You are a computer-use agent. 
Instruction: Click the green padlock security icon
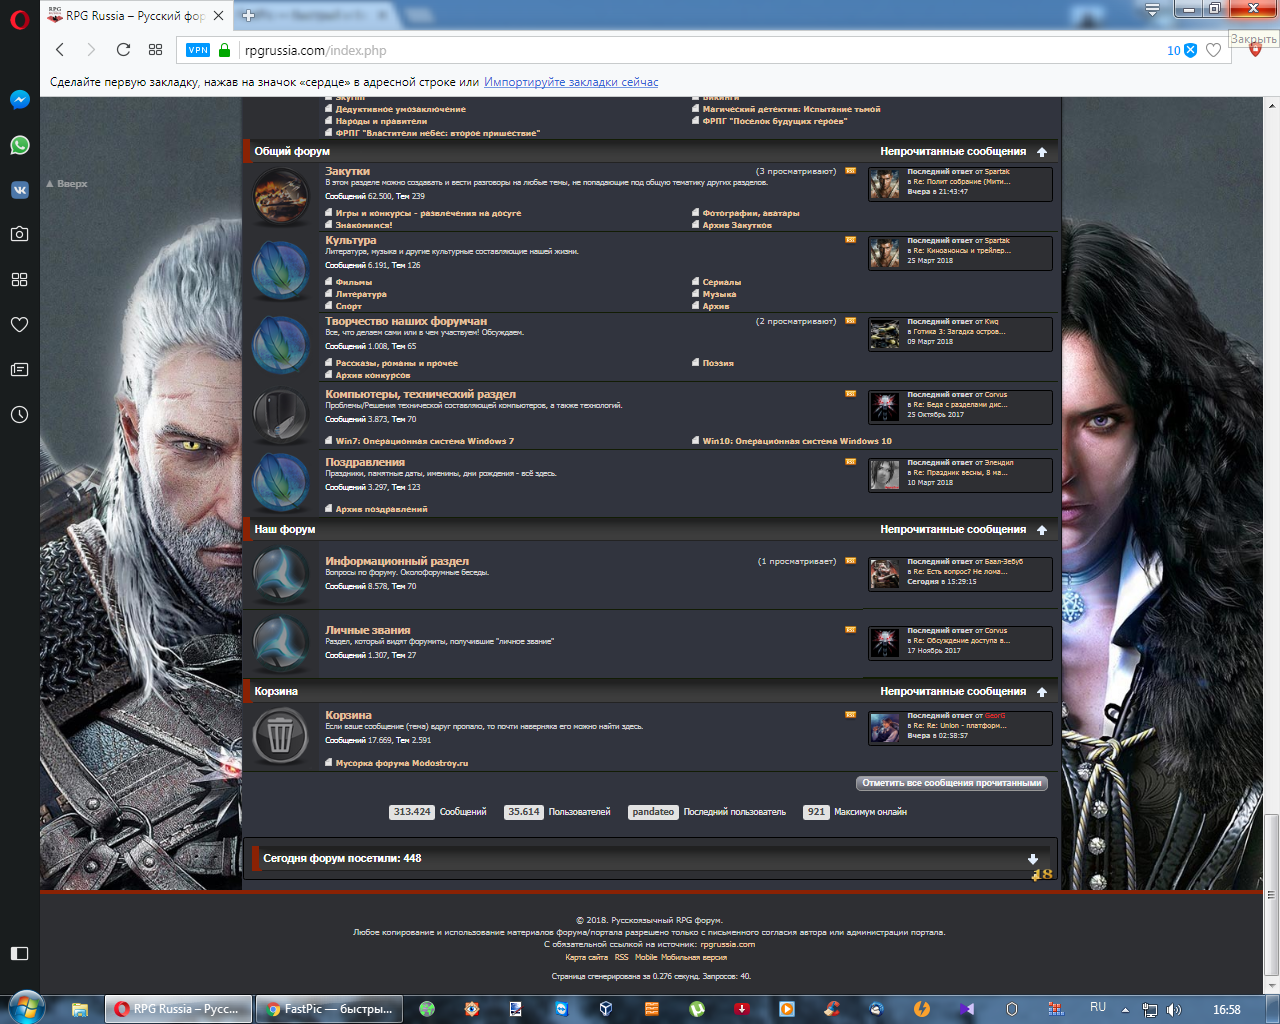click(224, 50)
